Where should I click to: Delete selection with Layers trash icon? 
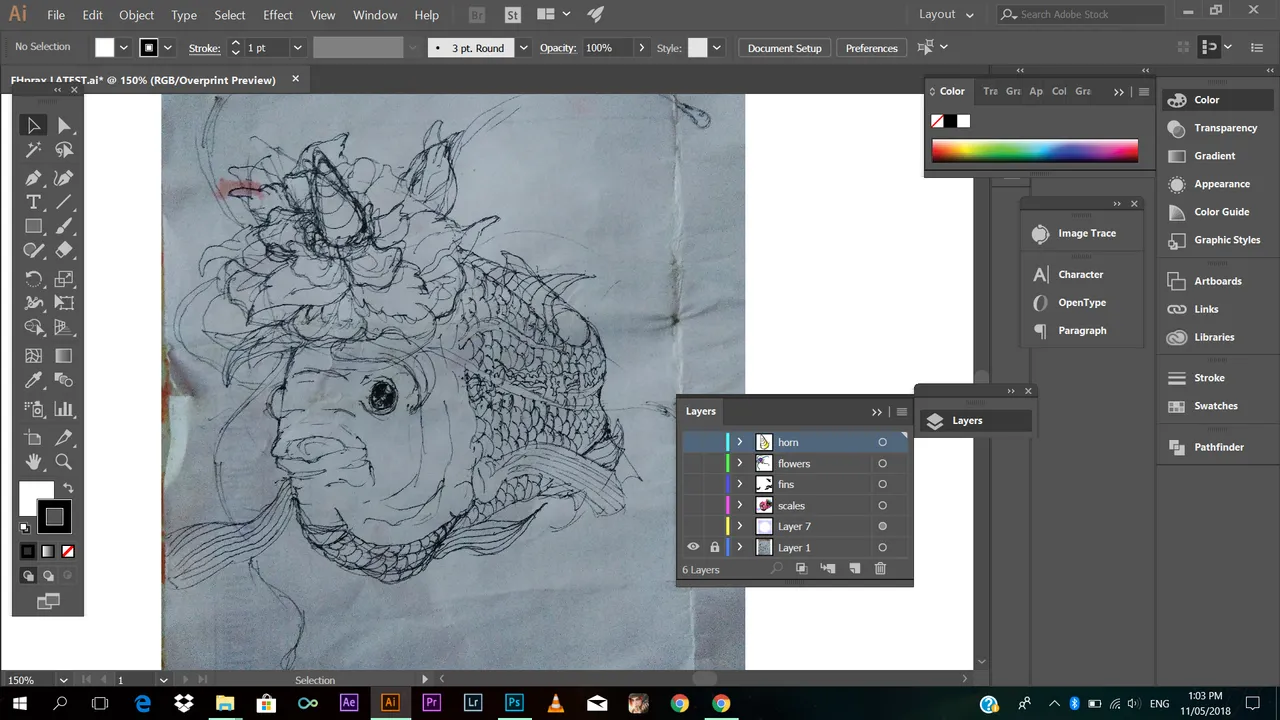(880, 568)
